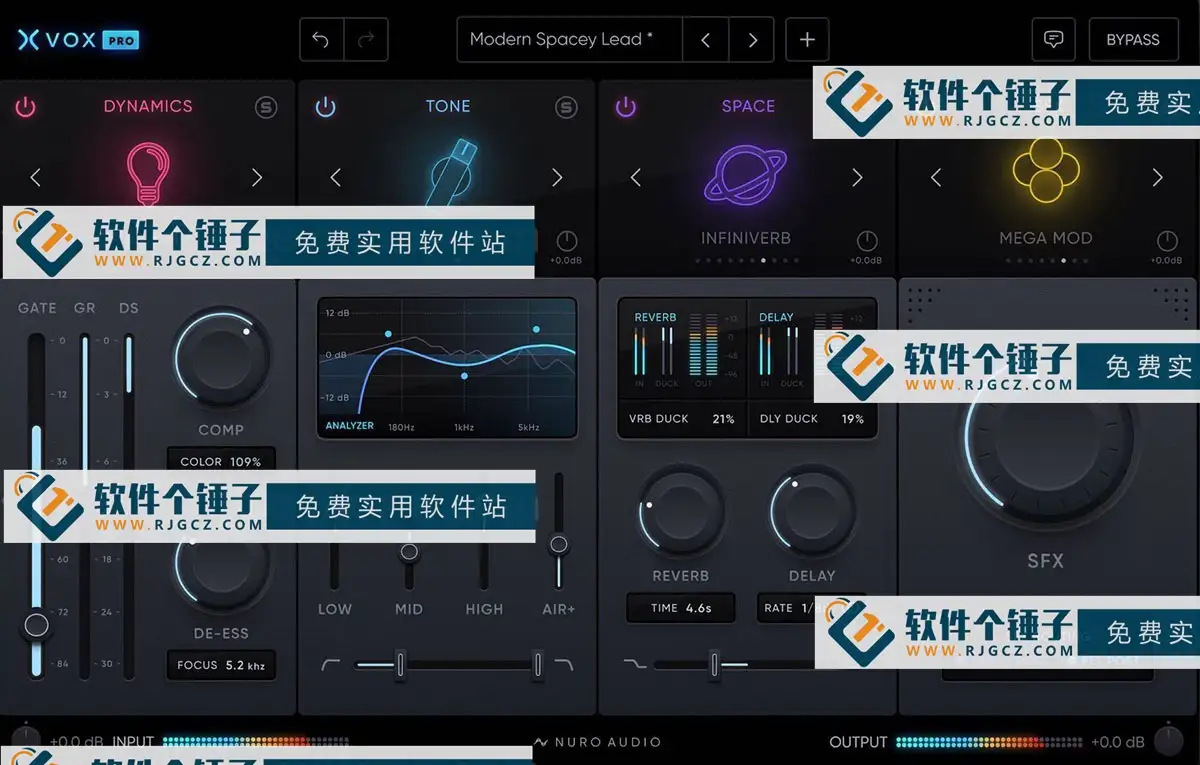Undo the last change
Screen dimensions: 1200x765
click(321, 40)
